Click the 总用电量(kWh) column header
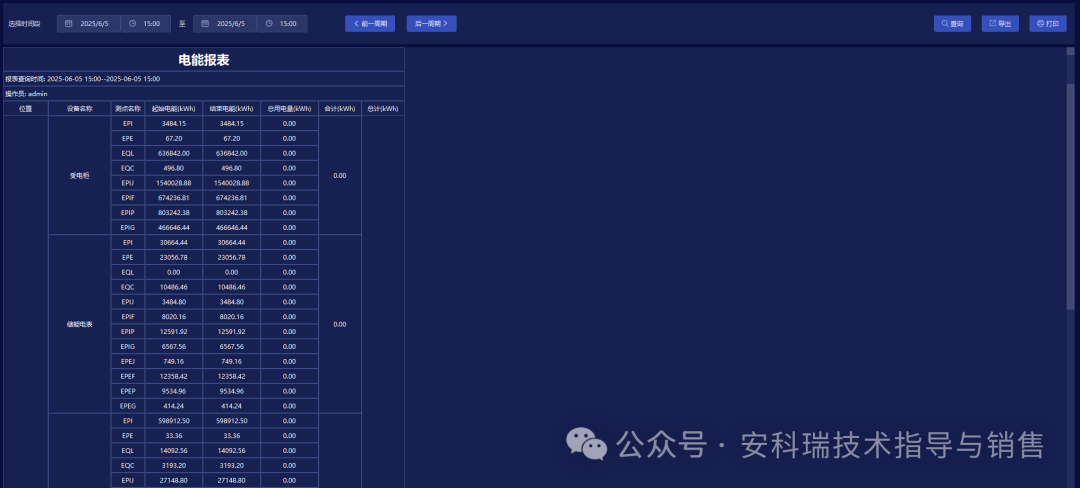Viewport: 1080px width, 488px height. (289, 109)
